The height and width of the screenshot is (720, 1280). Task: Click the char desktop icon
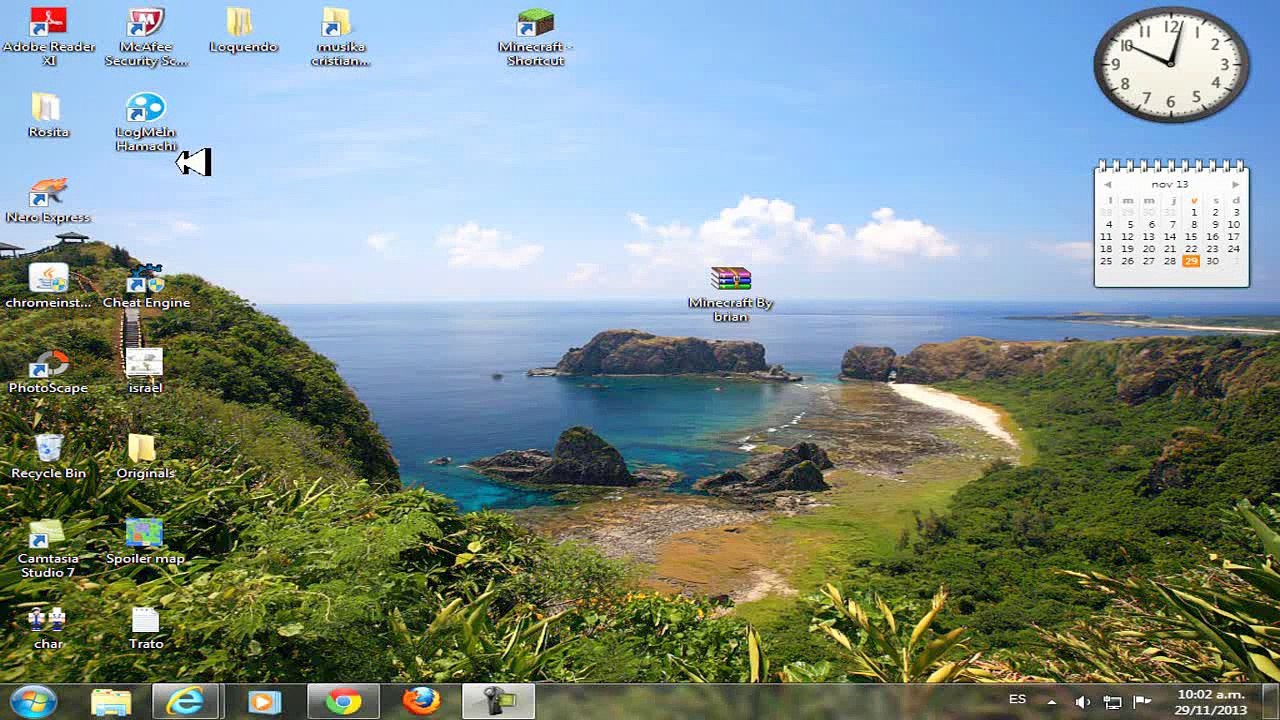click(x=48, y=627)
